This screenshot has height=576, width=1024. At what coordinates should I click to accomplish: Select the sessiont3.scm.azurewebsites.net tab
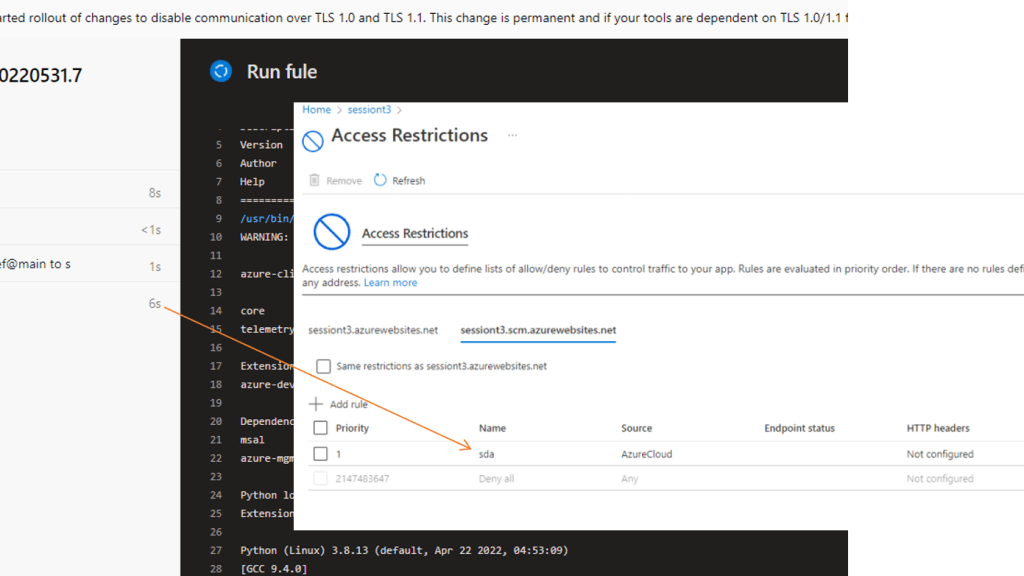tap(538, 330)
